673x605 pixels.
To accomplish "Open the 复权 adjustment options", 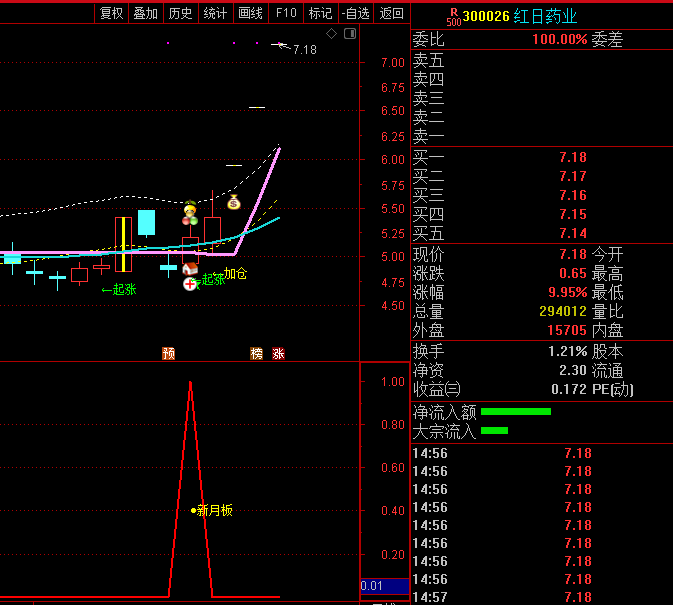I will (112, 13).
